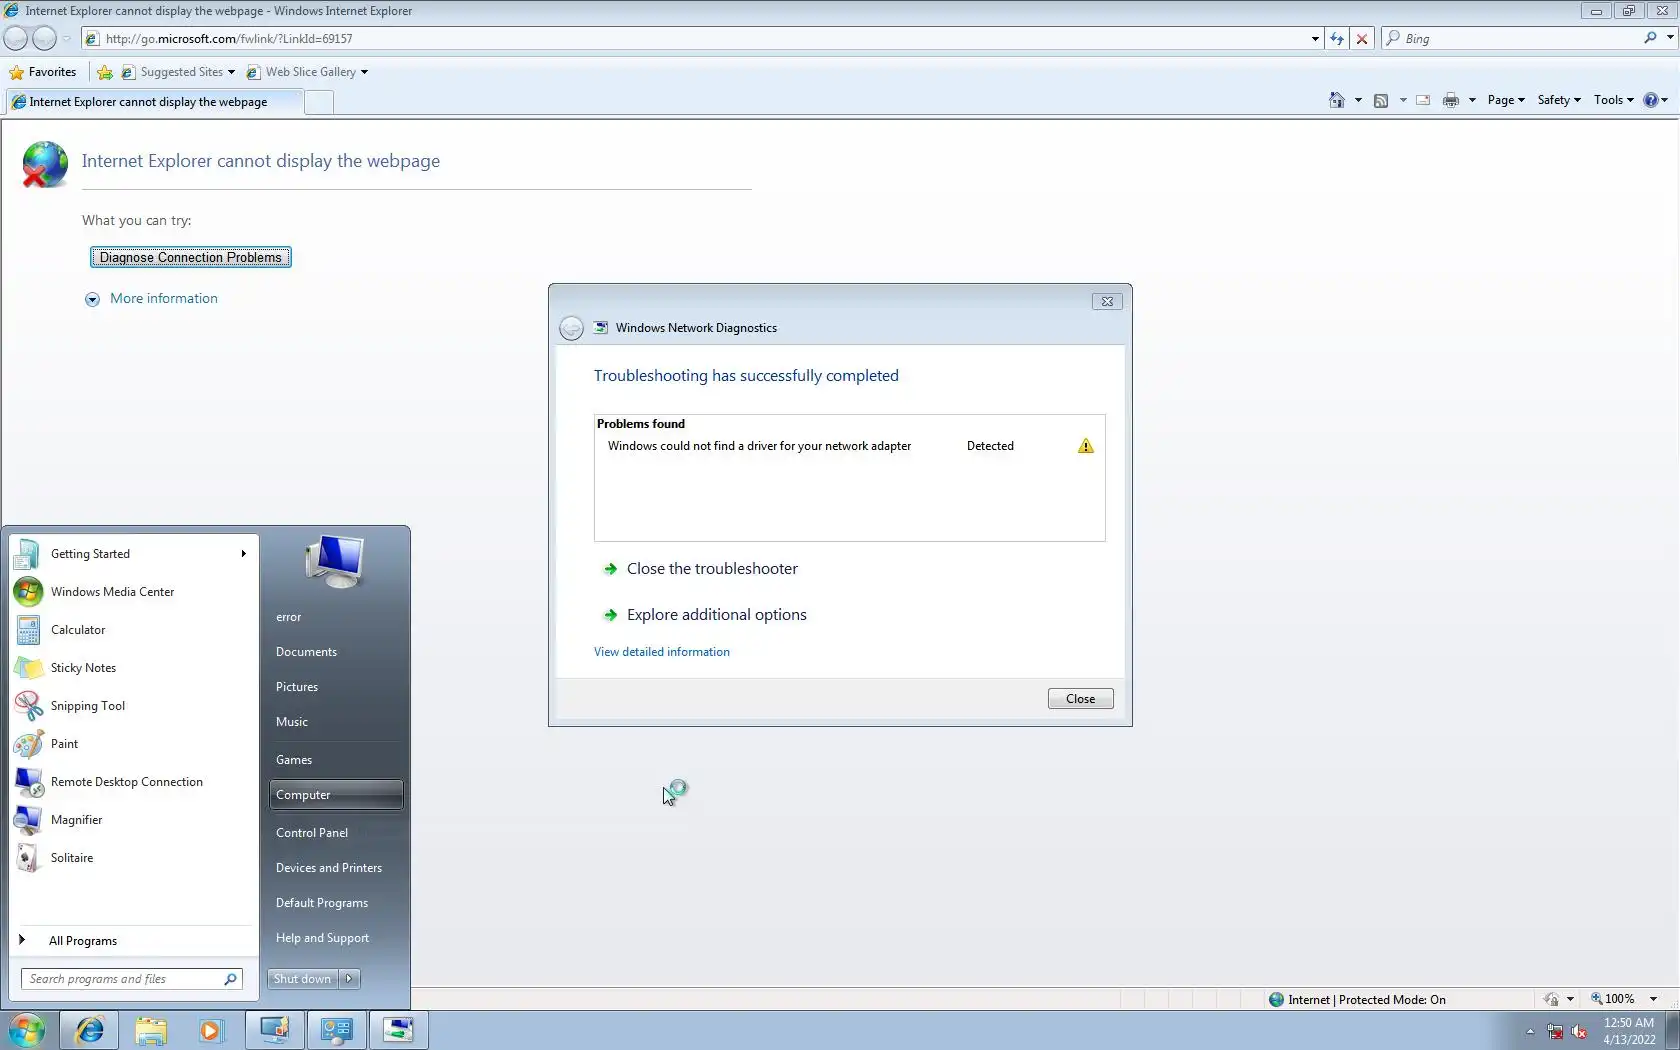Expand the search provider dropdown arrow
This screenshot has width=1680, height=1050.
1669,38
